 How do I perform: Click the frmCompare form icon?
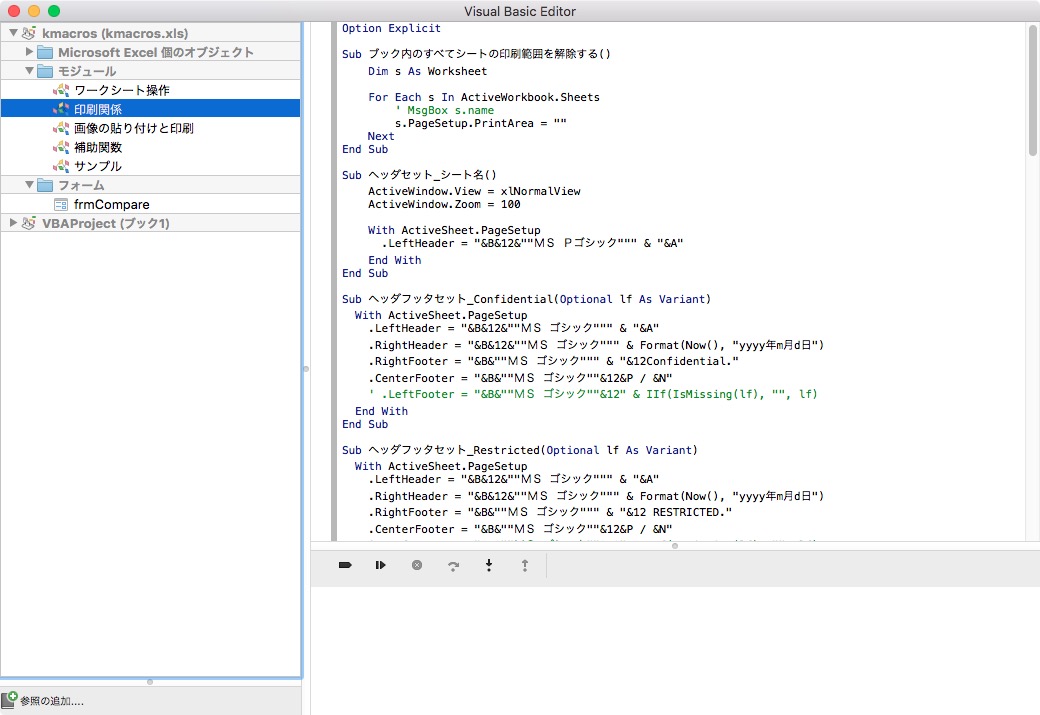(61, 204)
